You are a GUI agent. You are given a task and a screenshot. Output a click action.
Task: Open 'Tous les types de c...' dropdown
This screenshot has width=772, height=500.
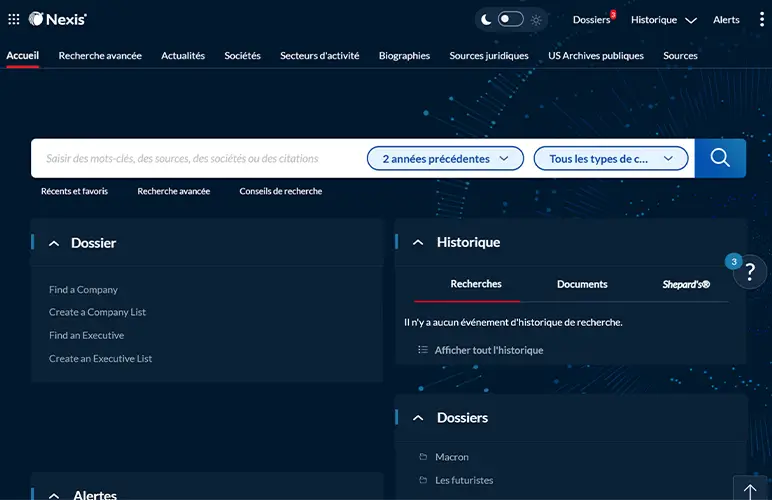tap(611, 158)
